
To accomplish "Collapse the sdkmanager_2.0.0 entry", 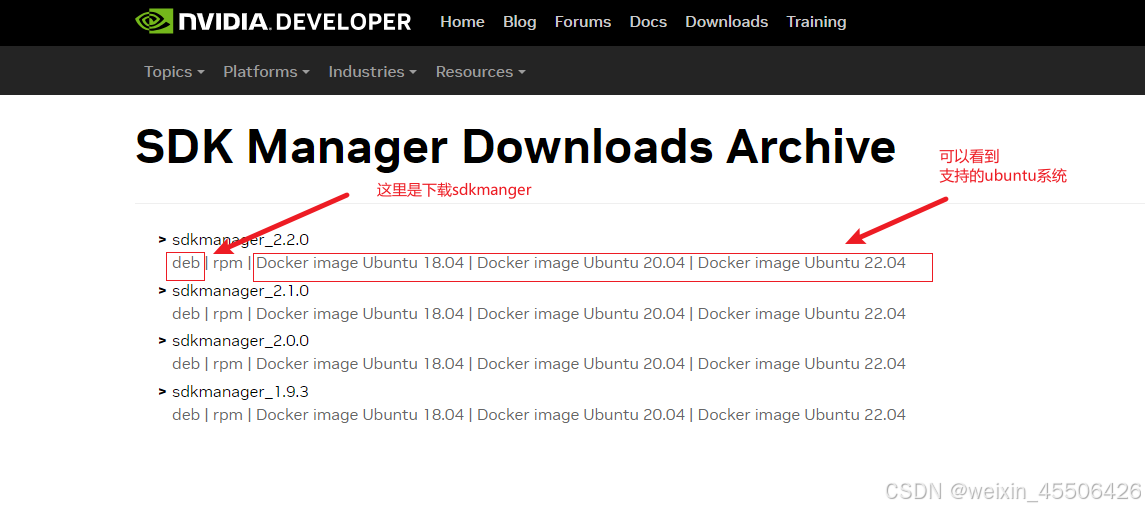I will pos(234,341).
